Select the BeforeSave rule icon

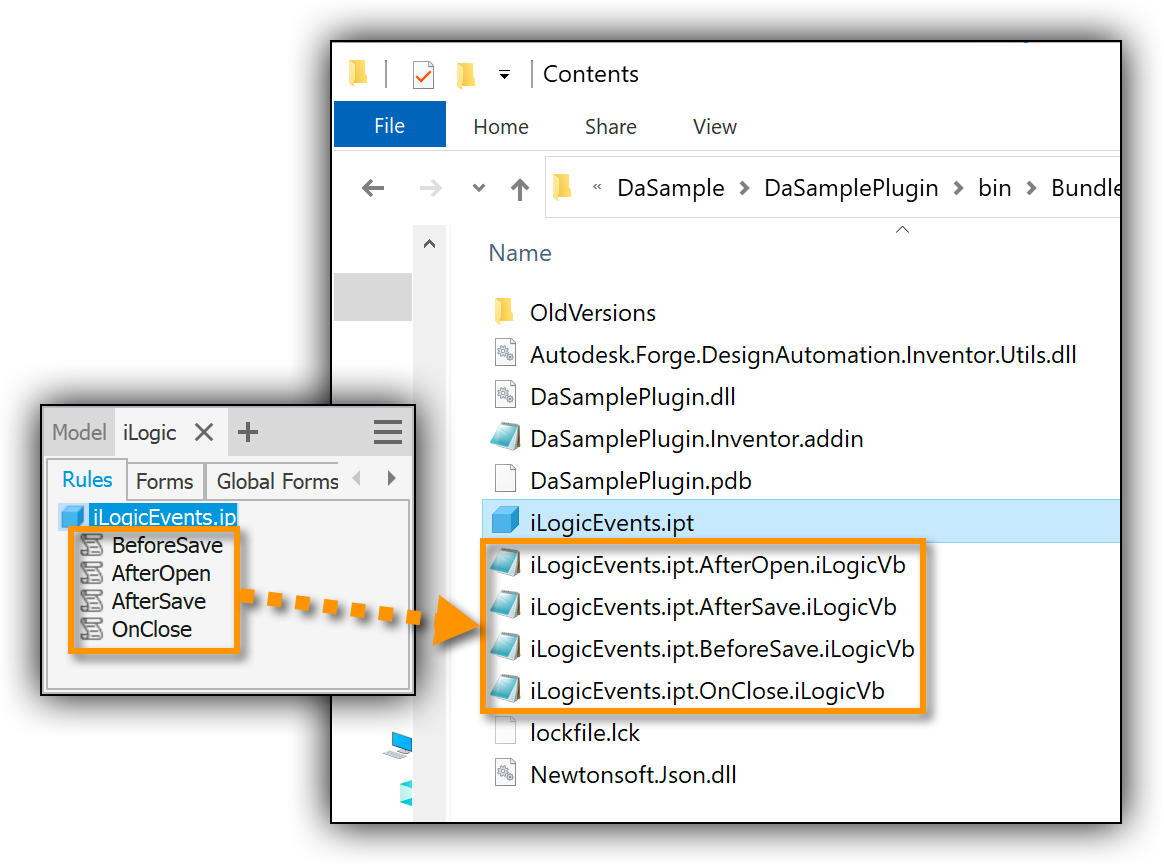pos(91,546)
